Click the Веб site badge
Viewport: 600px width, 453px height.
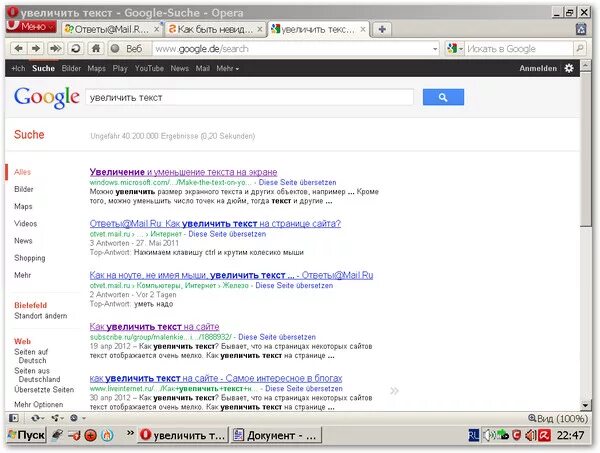pyautogui.click(x=127, y=49)
